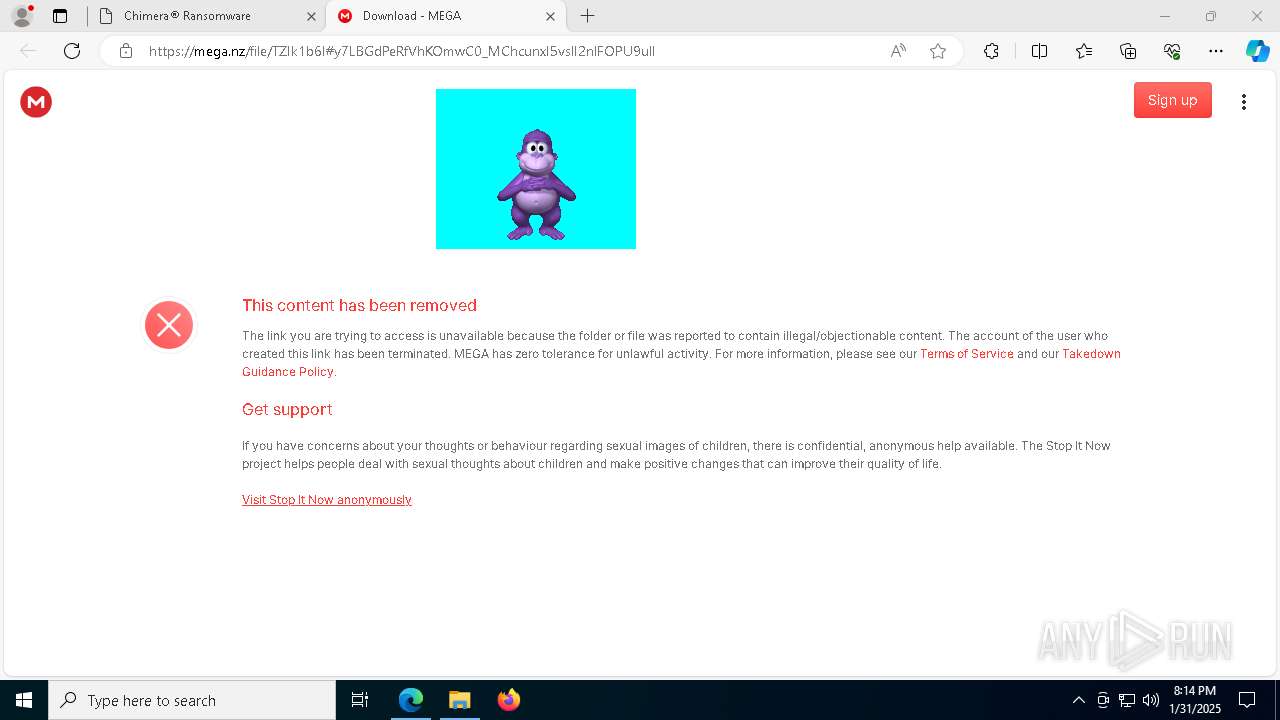This screenshot has height=720, width=1280.
Task: Open Microsoft Edge from taskbar
Action: [411, 700]
